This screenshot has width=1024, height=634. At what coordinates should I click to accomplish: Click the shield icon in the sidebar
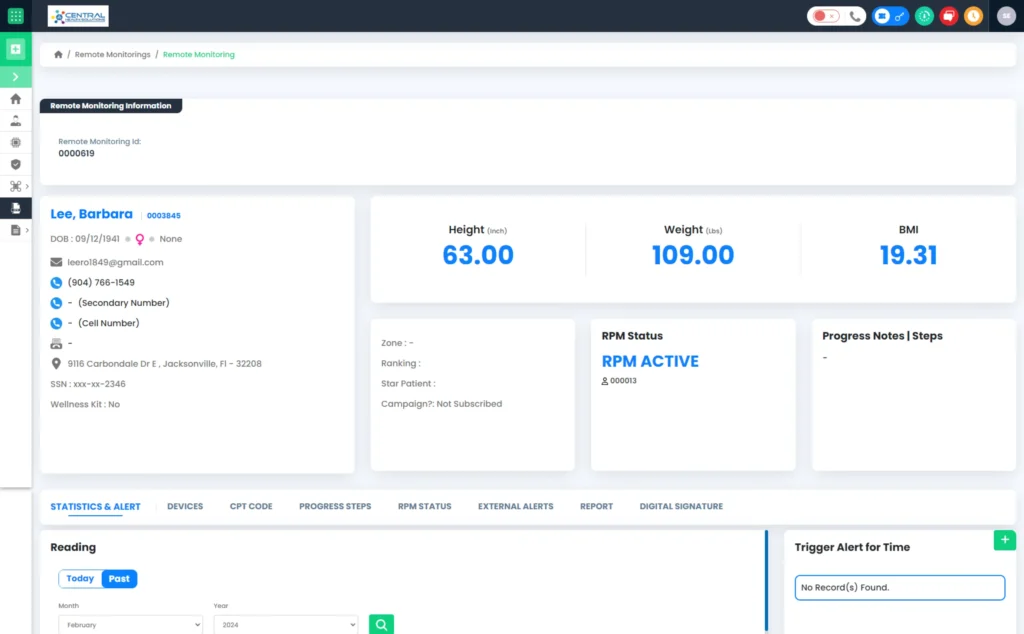point(15,164)
